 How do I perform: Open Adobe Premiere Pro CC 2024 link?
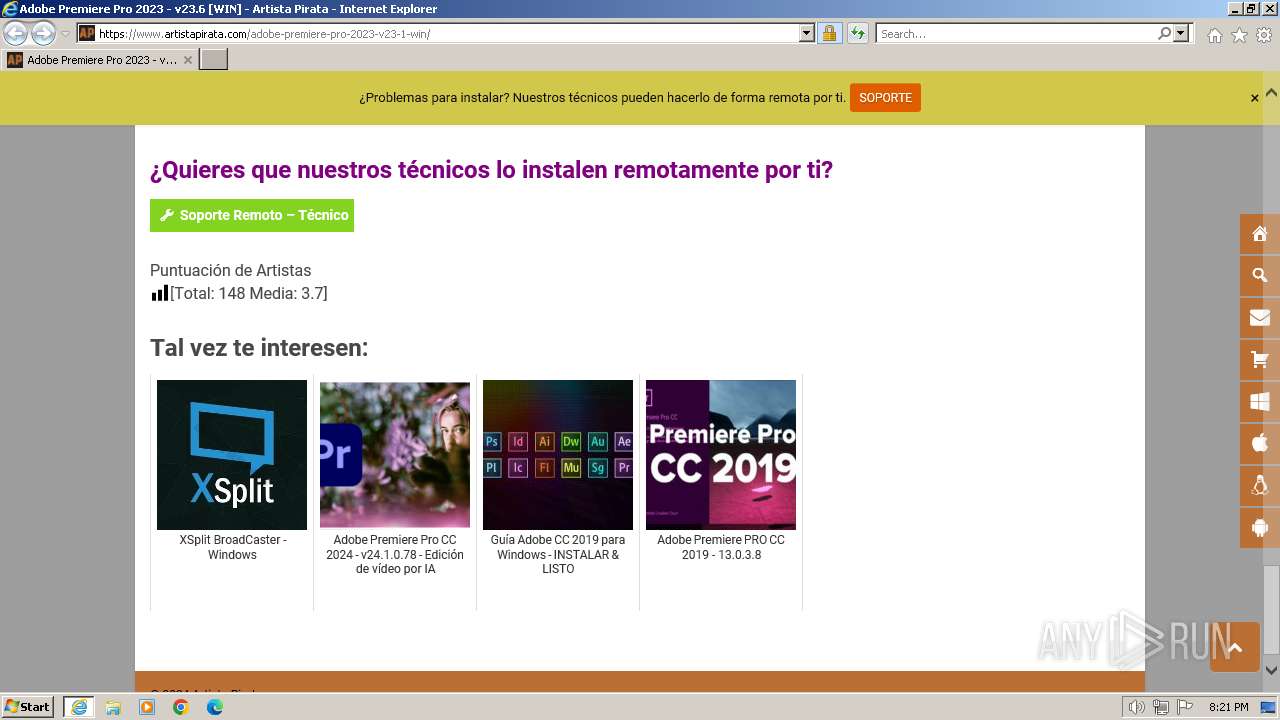(x=395, y=554)
